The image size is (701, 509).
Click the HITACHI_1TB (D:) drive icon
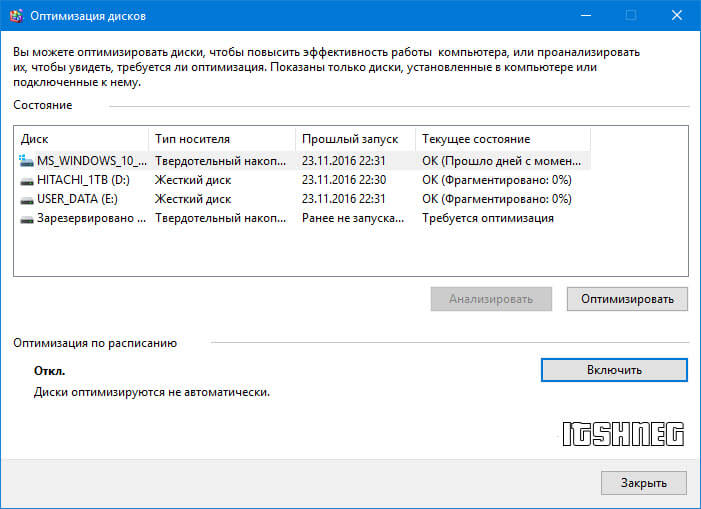click(26, 180)
